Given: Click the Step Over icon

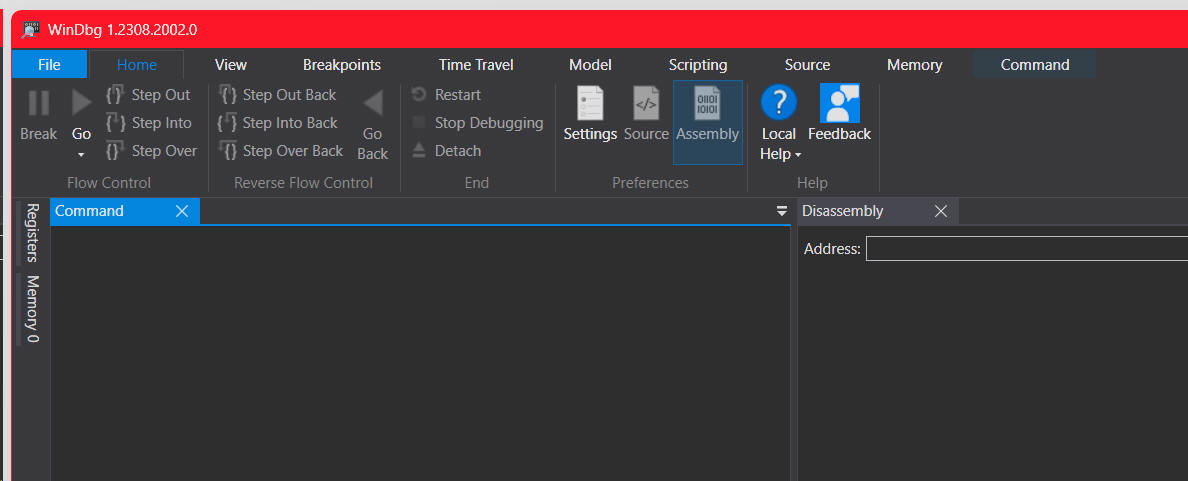Looking at the screenshot, I should (x=115, y=151).
